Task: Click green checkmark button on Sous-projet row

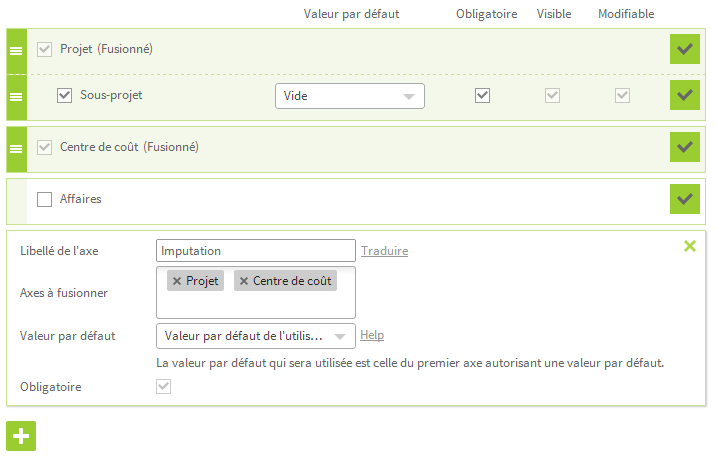Action: 684,95
